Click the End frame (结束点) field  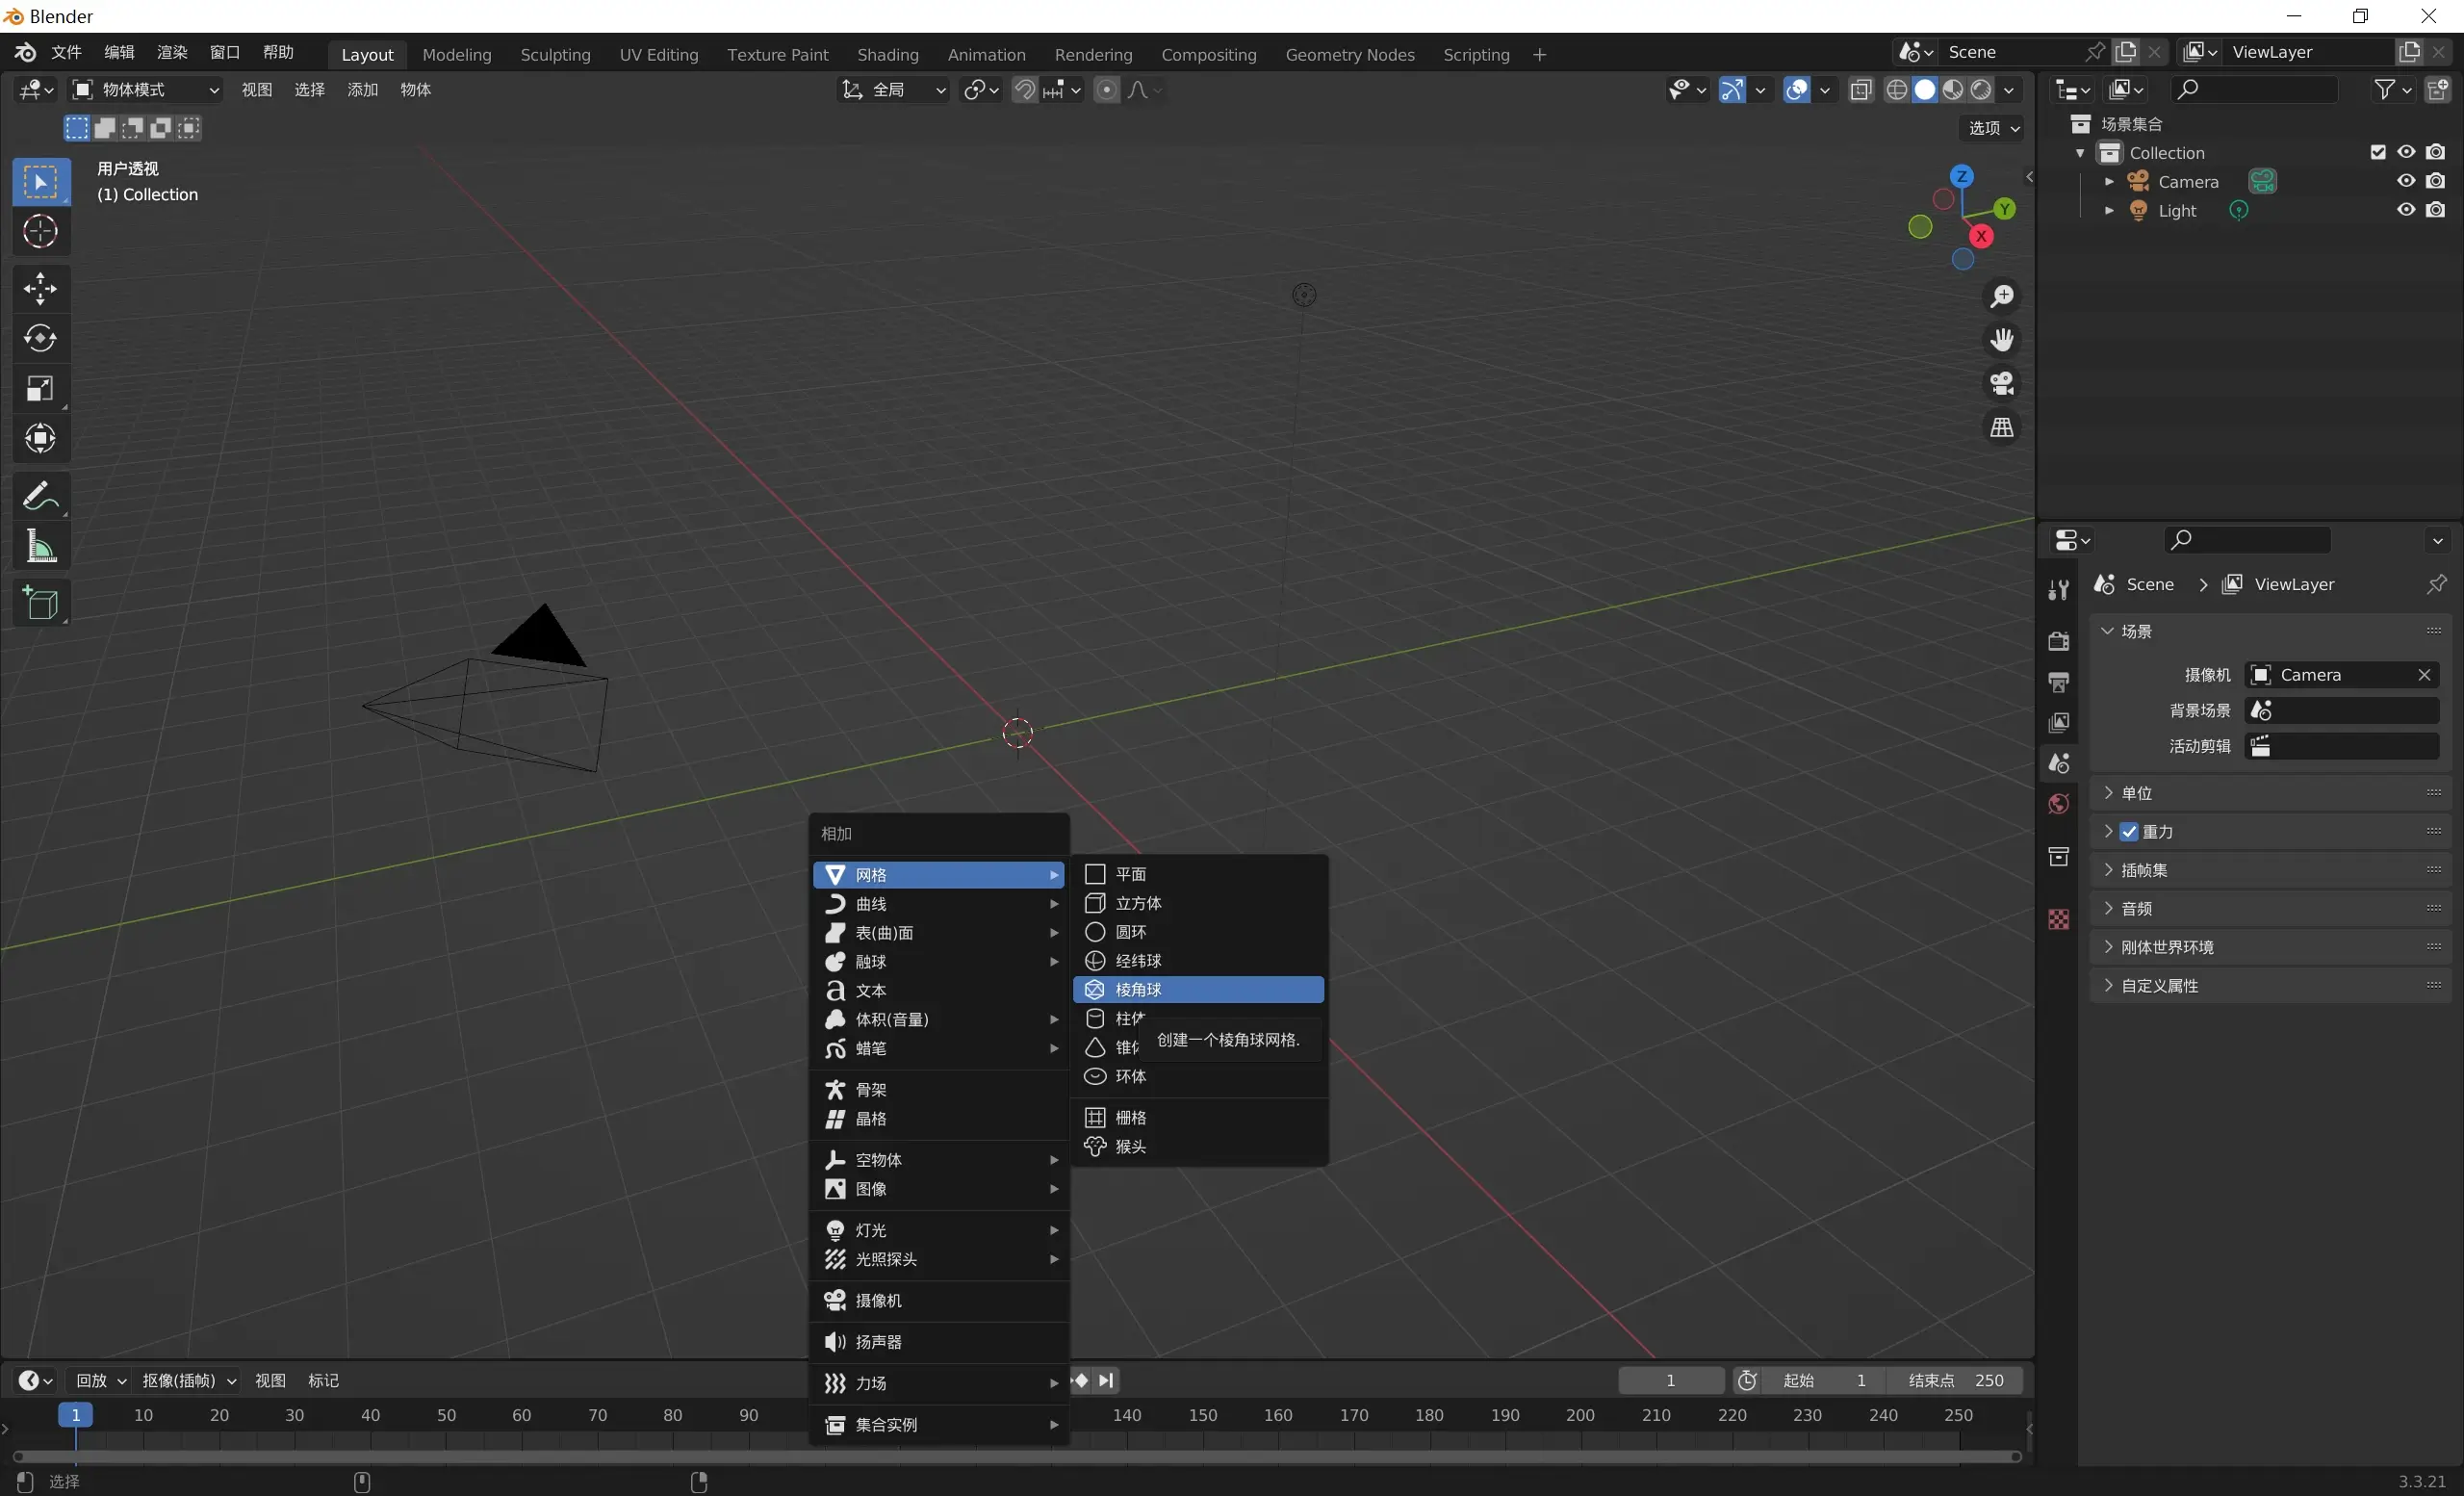coord(1954,1380)
